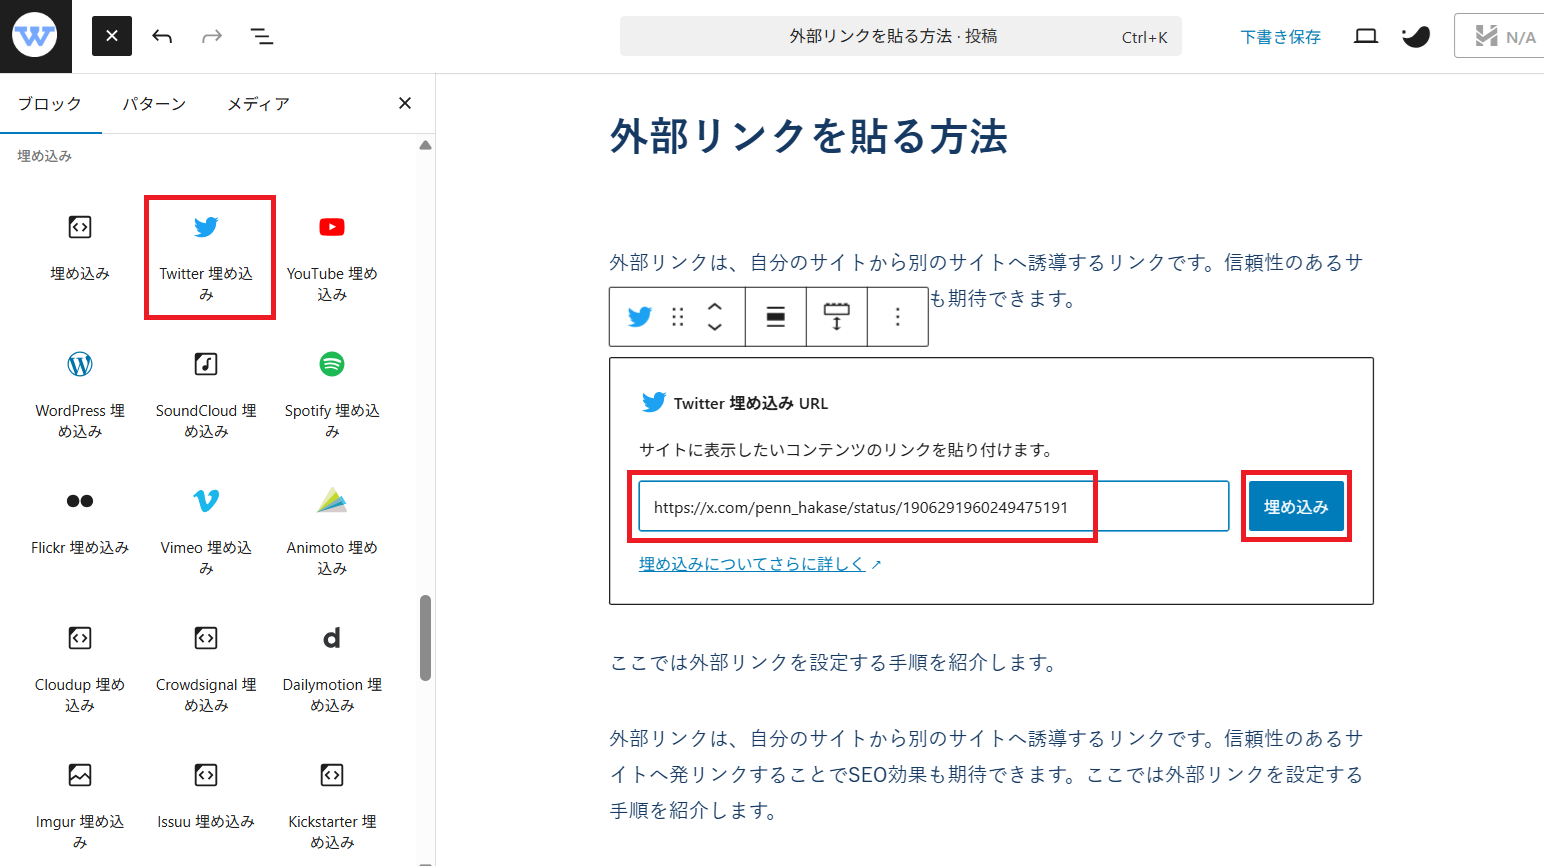Click the block drag handle in toolbar

678,317
